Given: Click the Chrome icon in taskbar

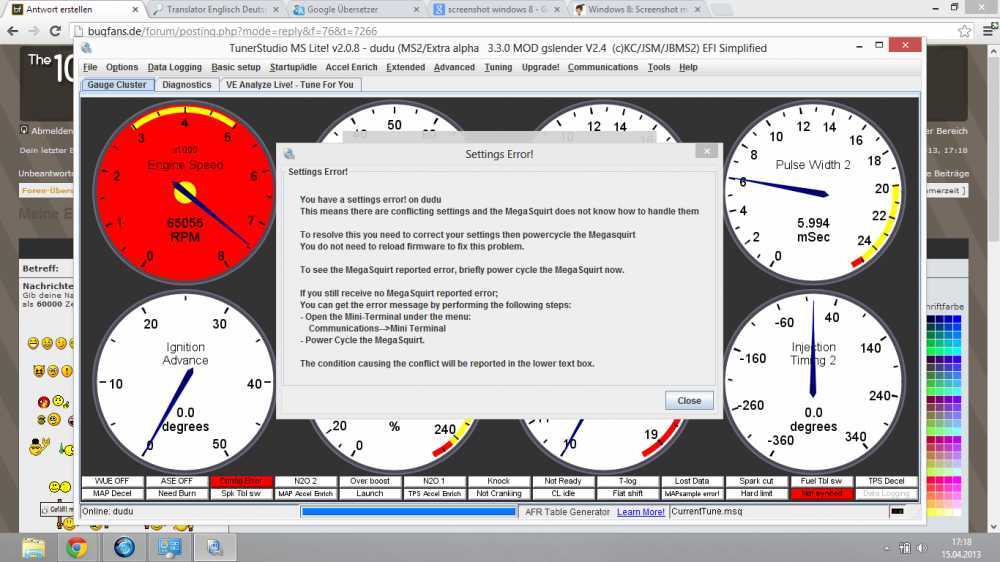Looking at the screenshot, I should click(76, 547).
